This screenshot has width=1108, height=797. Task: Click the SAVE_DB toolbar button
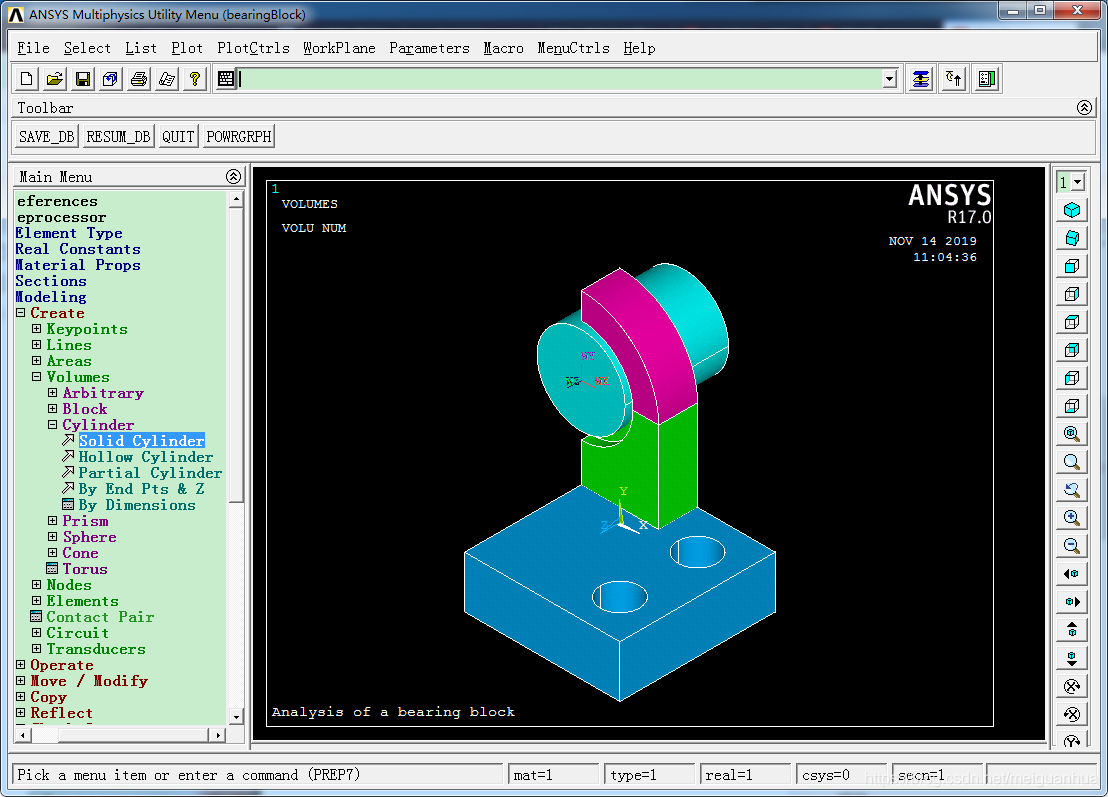47,136
